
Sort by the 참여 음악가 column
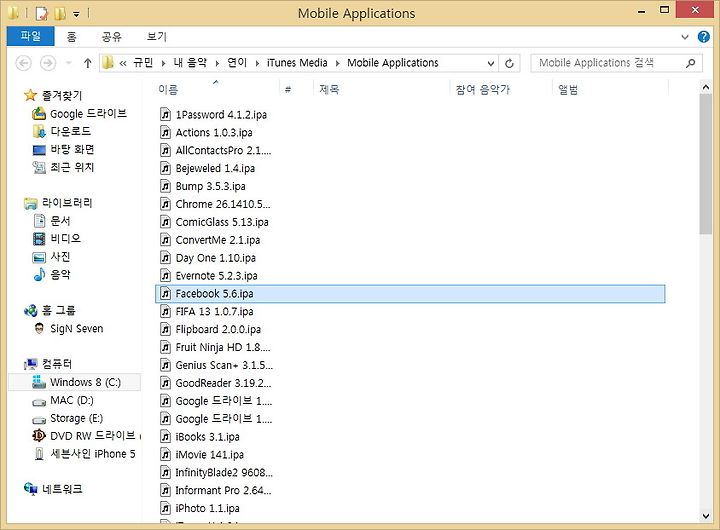click(483, 90)
